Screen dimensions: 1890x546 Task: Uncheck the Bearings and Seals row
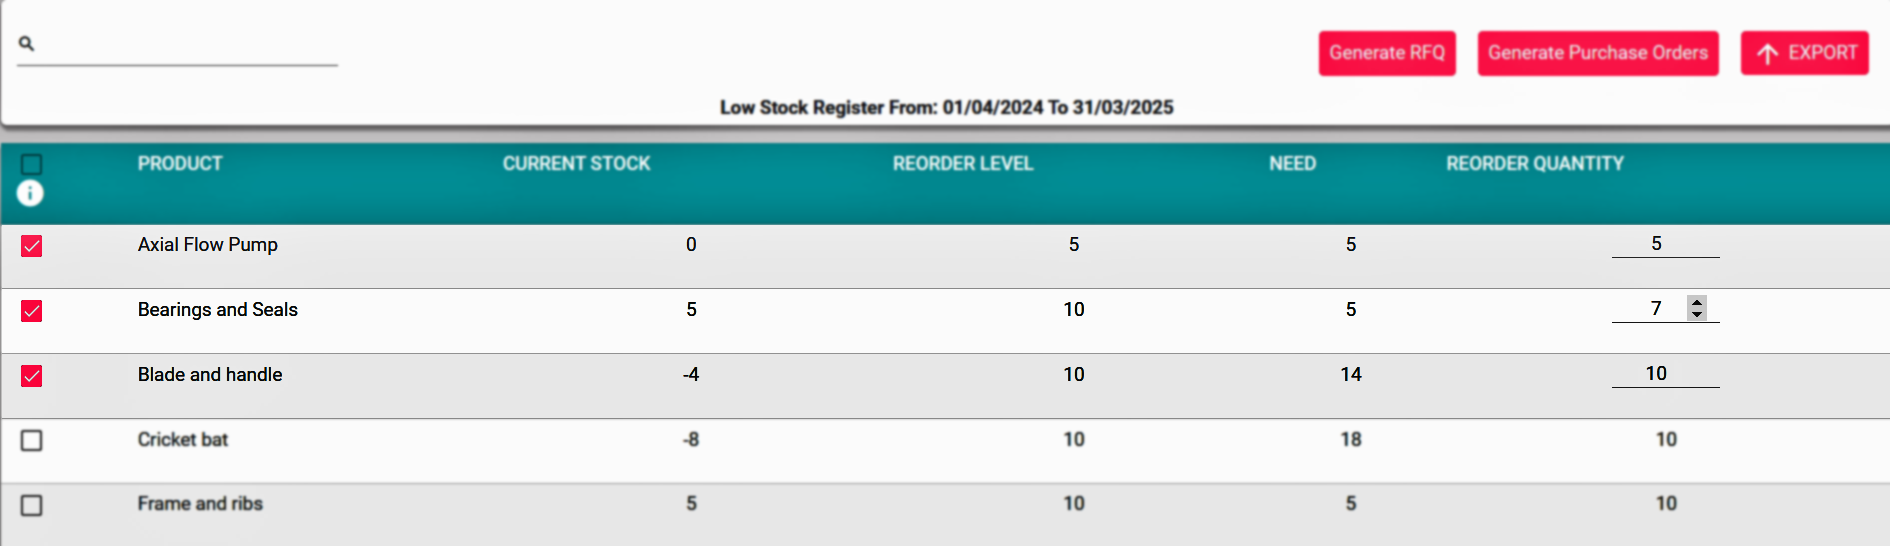32,311
